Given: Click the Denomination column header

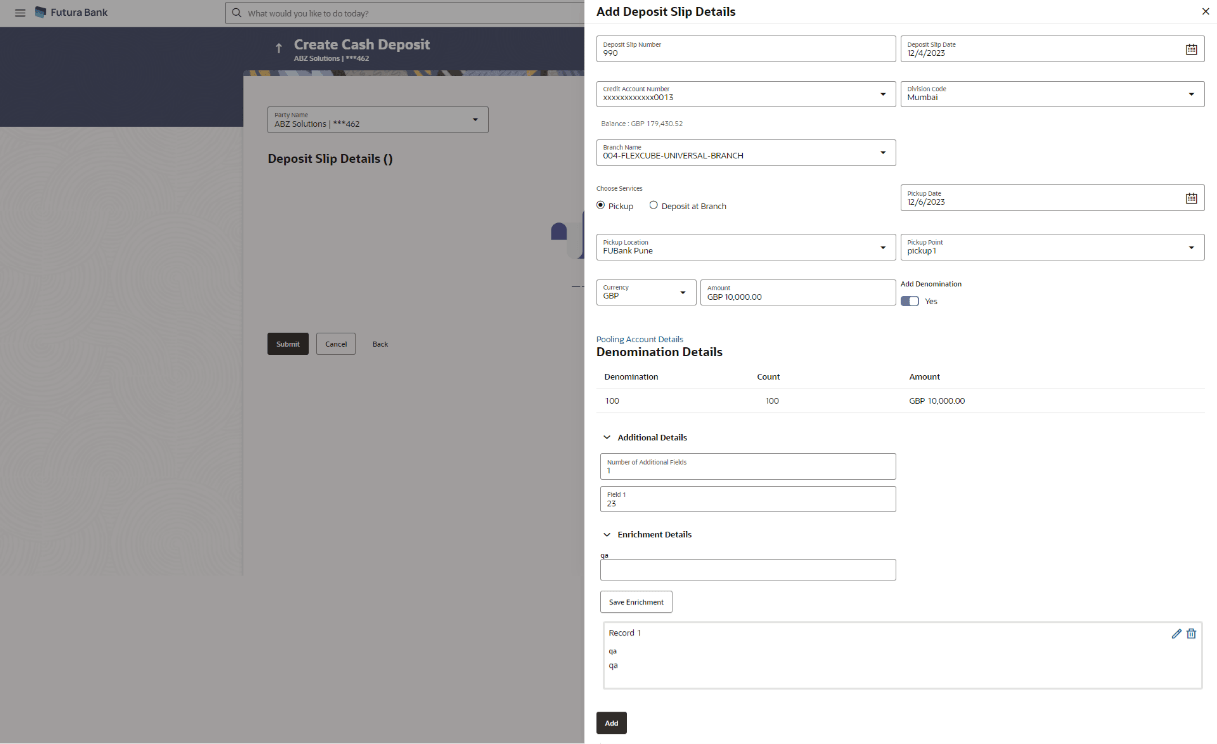Looking at the screenshot, I should (x=631, y=377).
